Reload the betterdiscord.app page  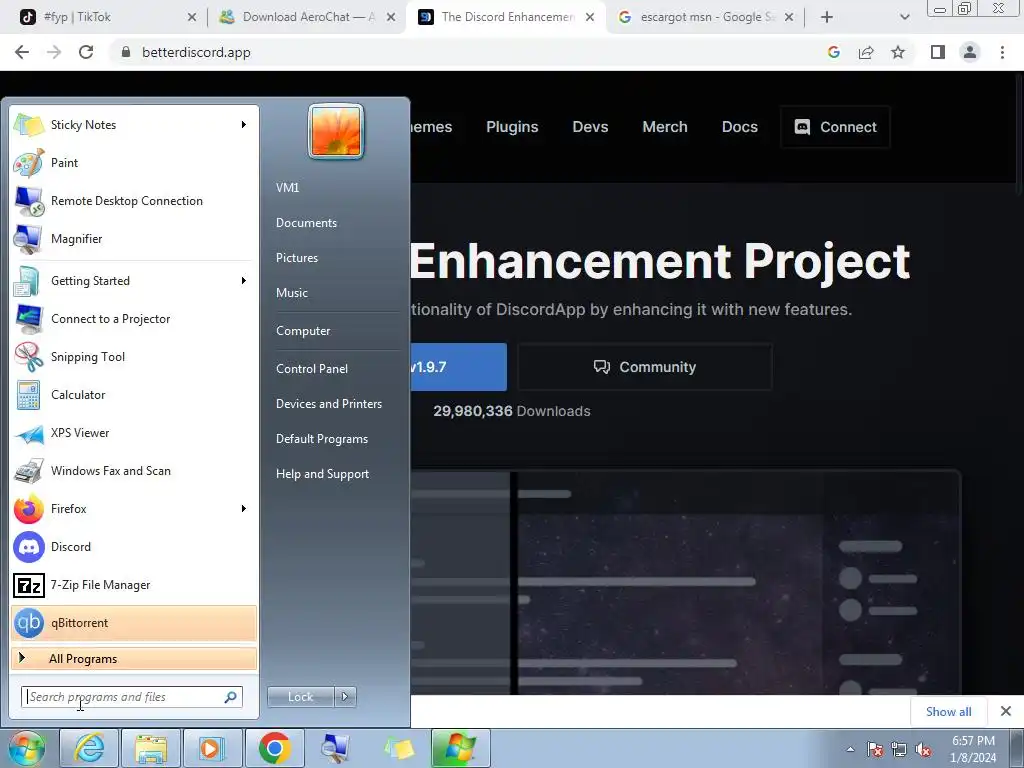coord(86,52)
